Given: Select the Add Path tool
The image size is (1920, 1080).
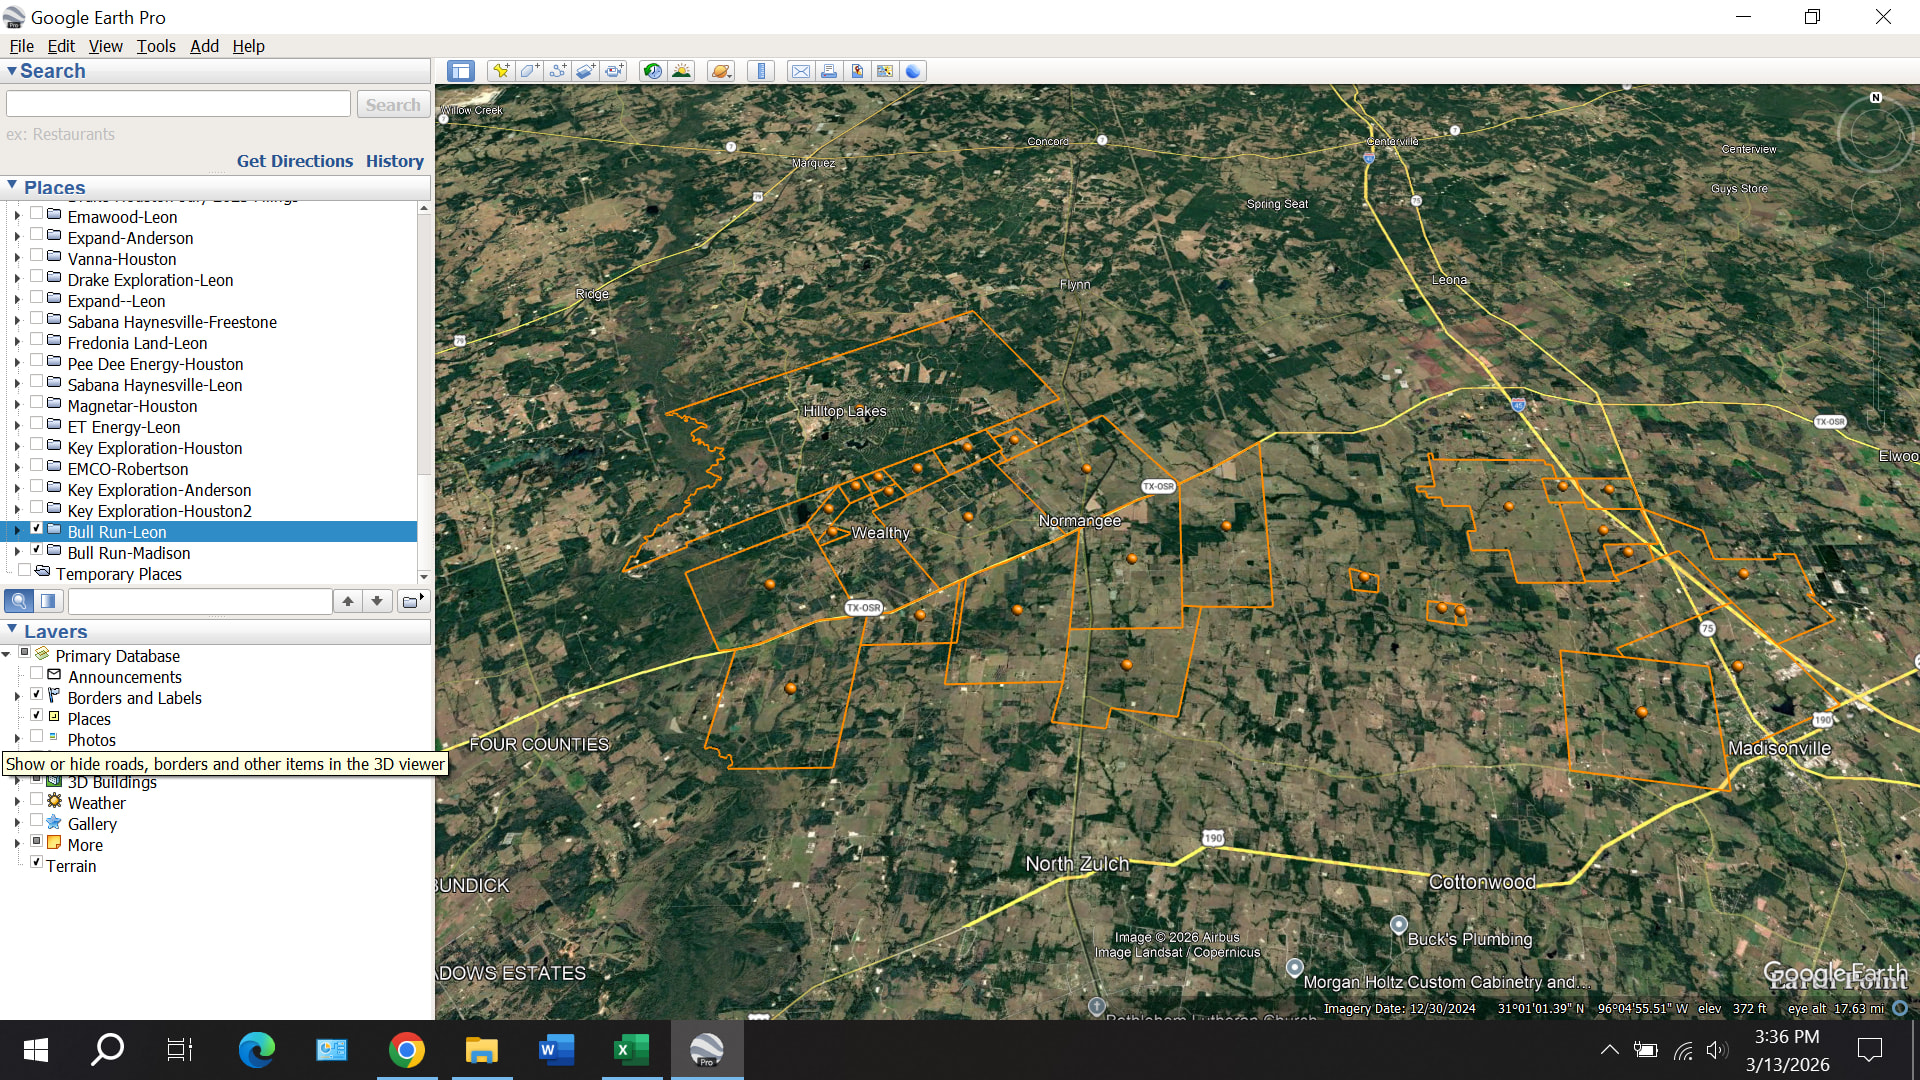Looking at the screenshot, I should click(557, 71).
